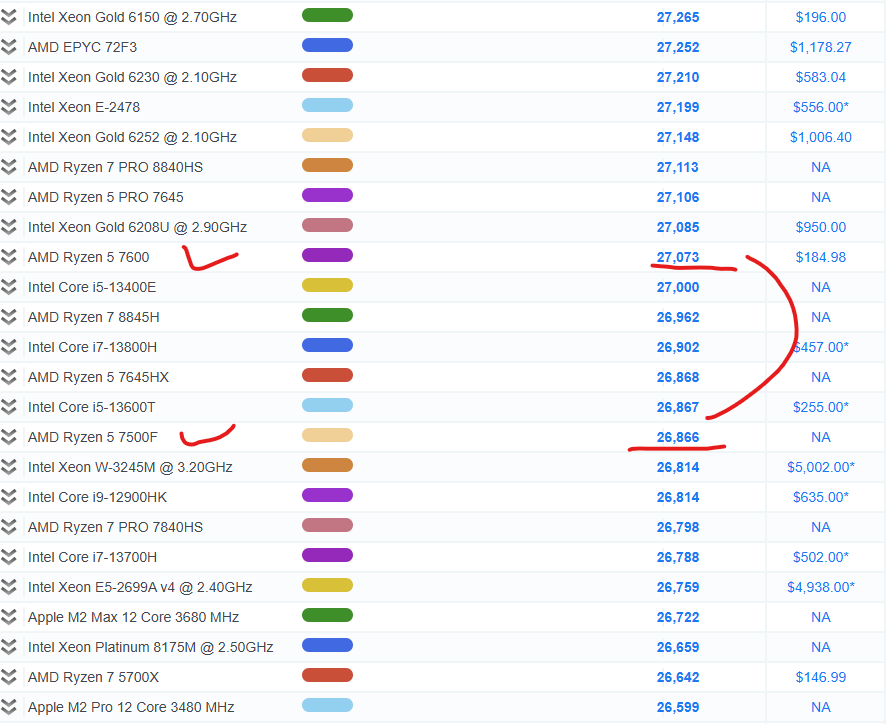Open Intel Xeon W-3245M @ 3.20GHz link
The height and width of the screenshot is (724, 886).
coord(131,467)
